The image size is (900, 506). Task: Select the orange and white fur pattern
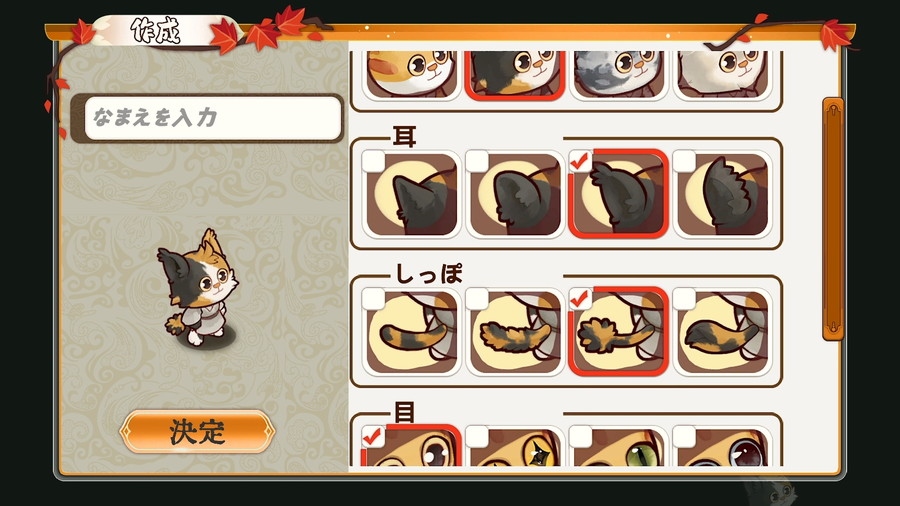pos(412,75)
